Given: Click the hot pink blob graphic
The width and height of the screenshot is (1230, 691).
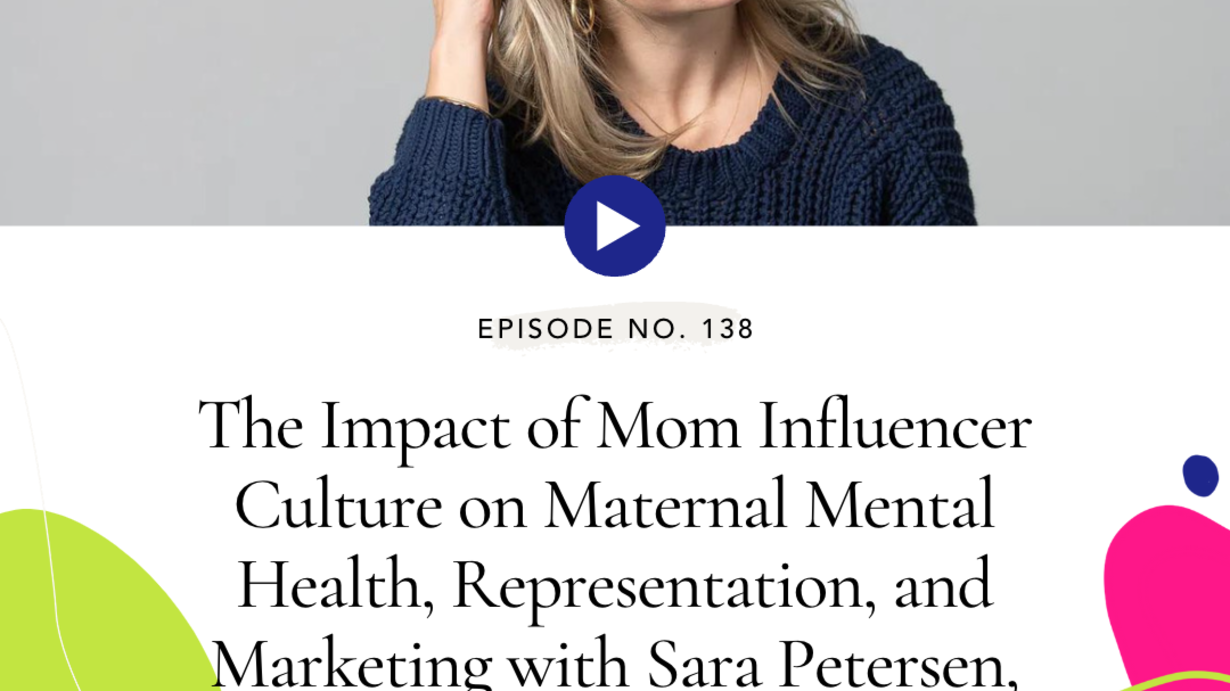Looking at the screenshot, I should [1170, 600].
